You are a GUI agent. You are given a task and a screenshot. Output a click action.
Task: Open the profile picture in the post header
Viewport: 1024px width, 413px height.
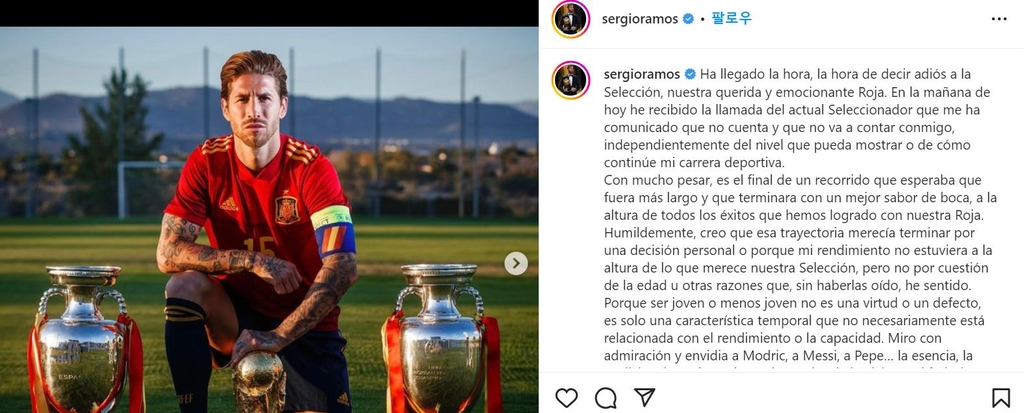[571, 19]
